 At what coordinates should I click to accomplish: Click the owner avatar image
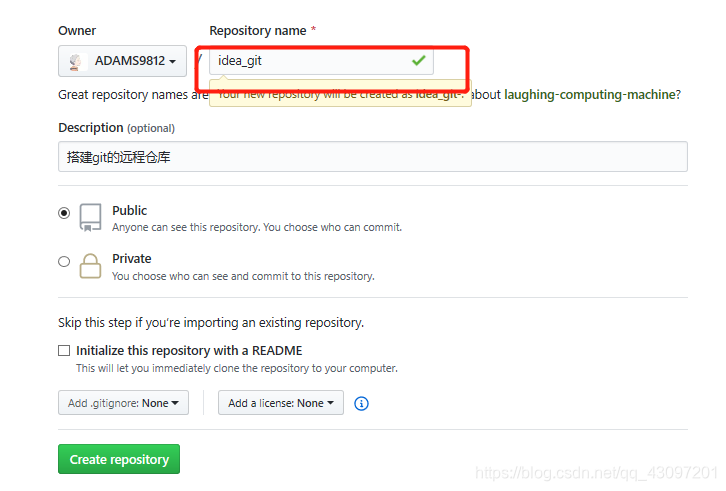click(75, 61)
